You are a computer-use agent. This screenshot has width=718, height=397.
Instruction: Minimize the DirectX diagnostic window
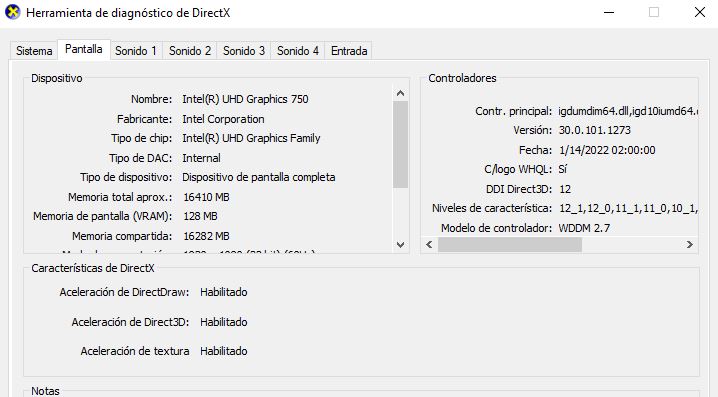tap(609, 12)
